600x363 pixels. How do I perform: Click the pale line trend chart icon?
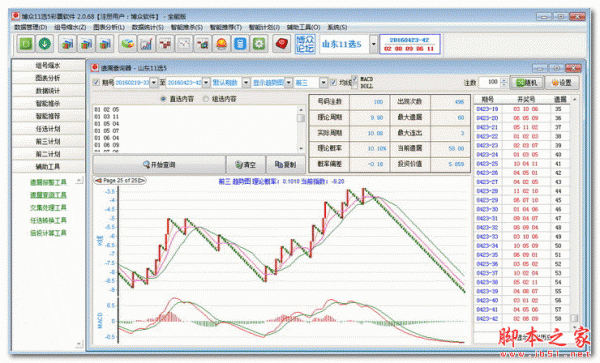click(x=184, y=44)
